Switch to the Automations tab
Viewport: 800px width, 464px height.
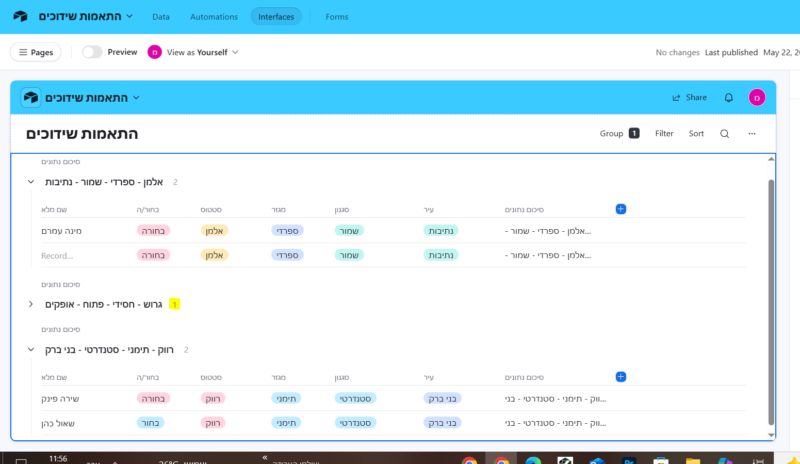215,17
